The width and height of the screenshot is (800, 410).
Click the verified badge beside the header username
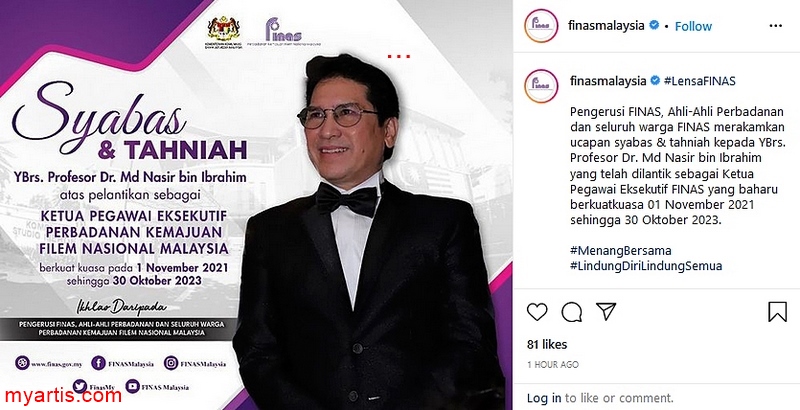pyautogui.click(x=654, y=25)
